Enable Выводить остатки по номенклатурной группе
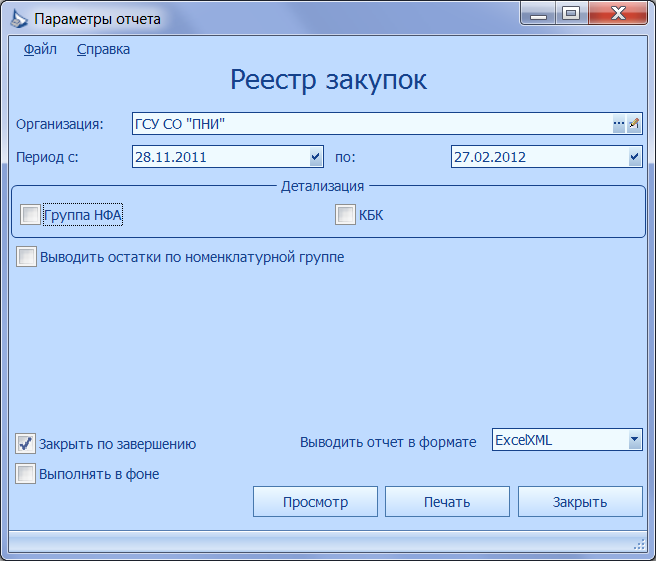 26,256
